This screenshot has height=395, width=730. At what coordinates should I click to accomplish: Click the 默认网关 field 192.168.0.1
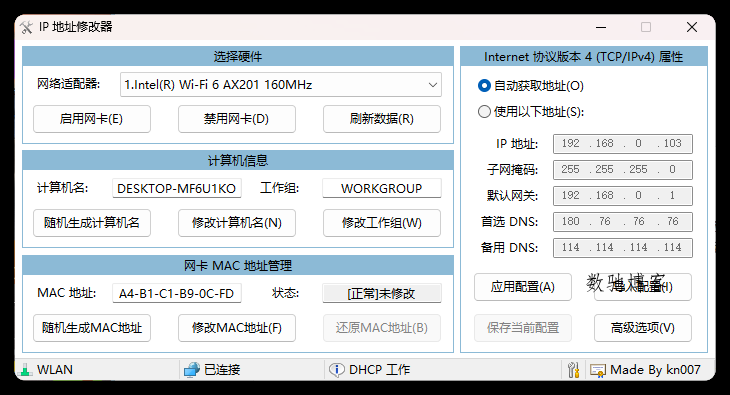click(x=622, y=196)
